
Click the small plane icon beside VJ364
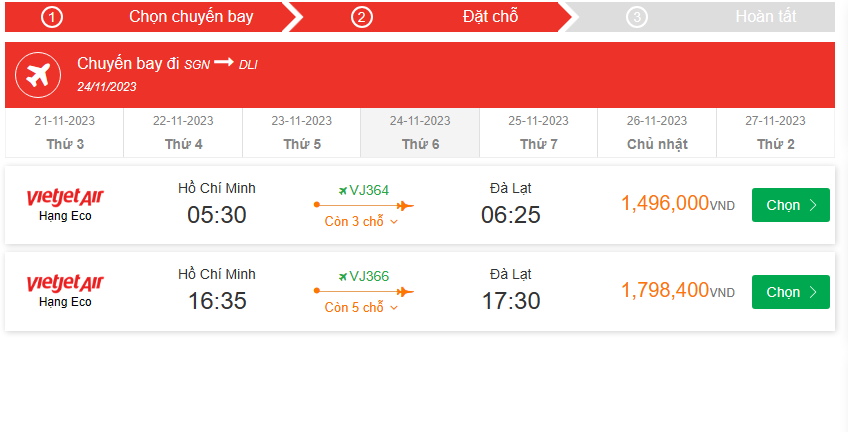click(x=343, y=190)
